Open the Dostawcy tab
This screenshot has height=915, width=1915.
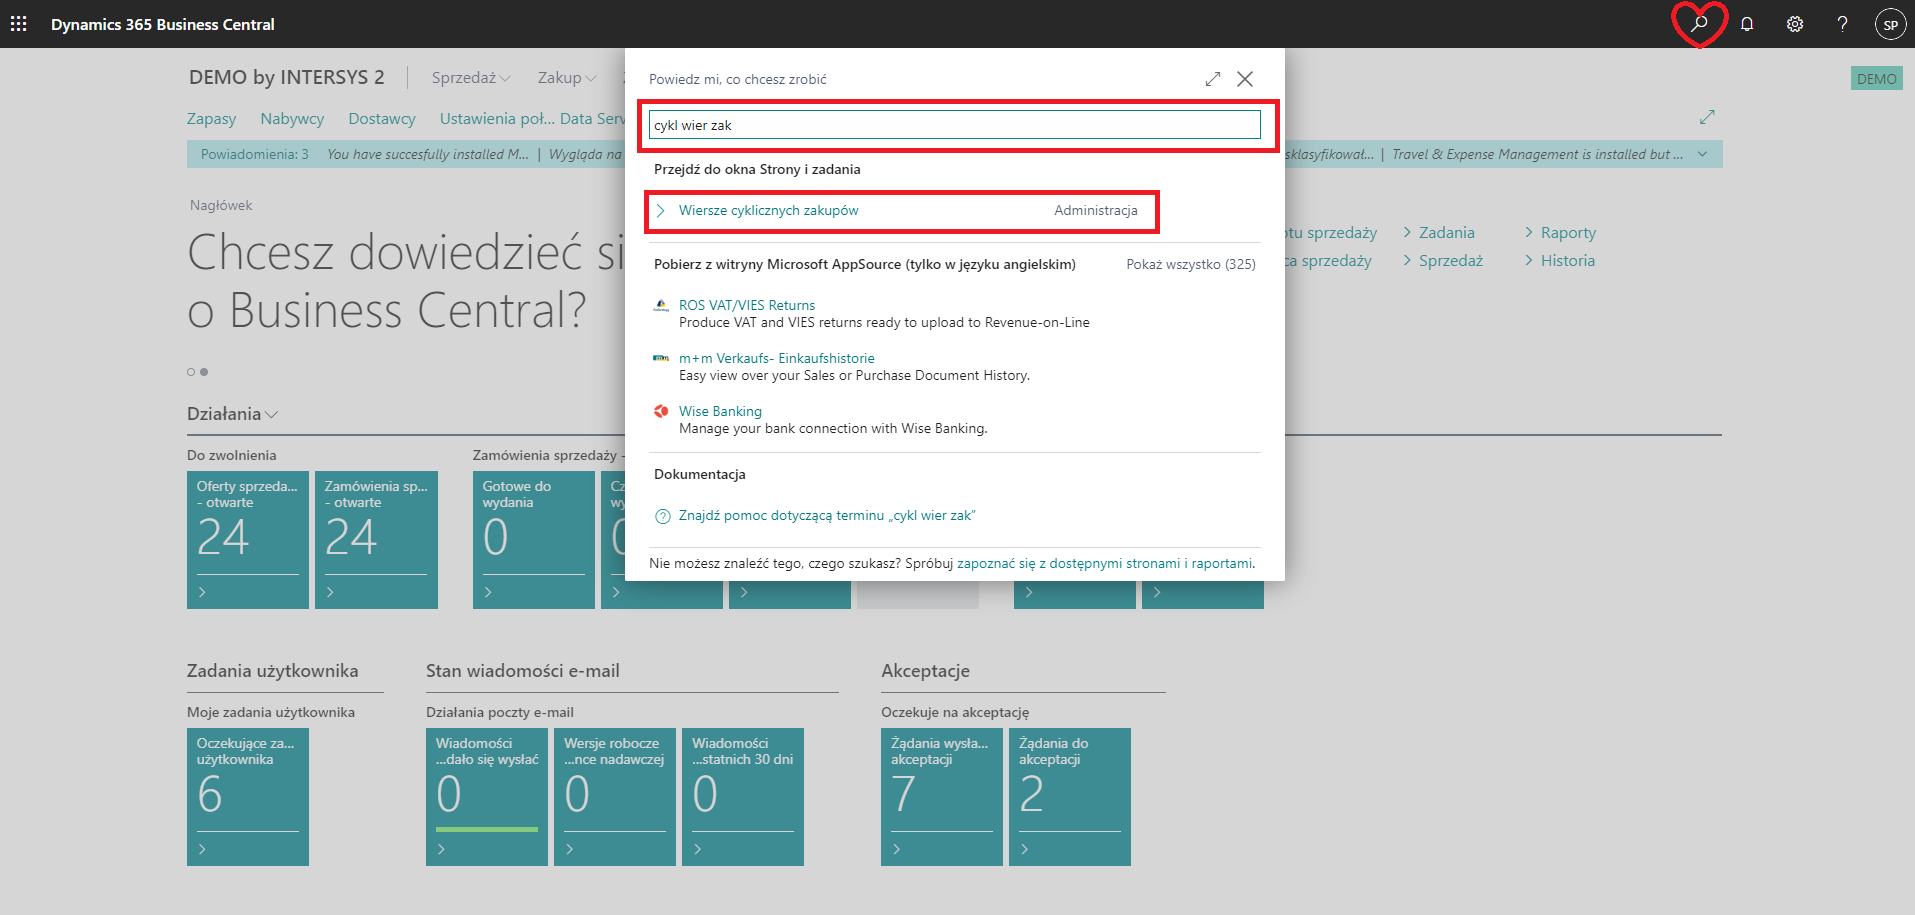381,119
